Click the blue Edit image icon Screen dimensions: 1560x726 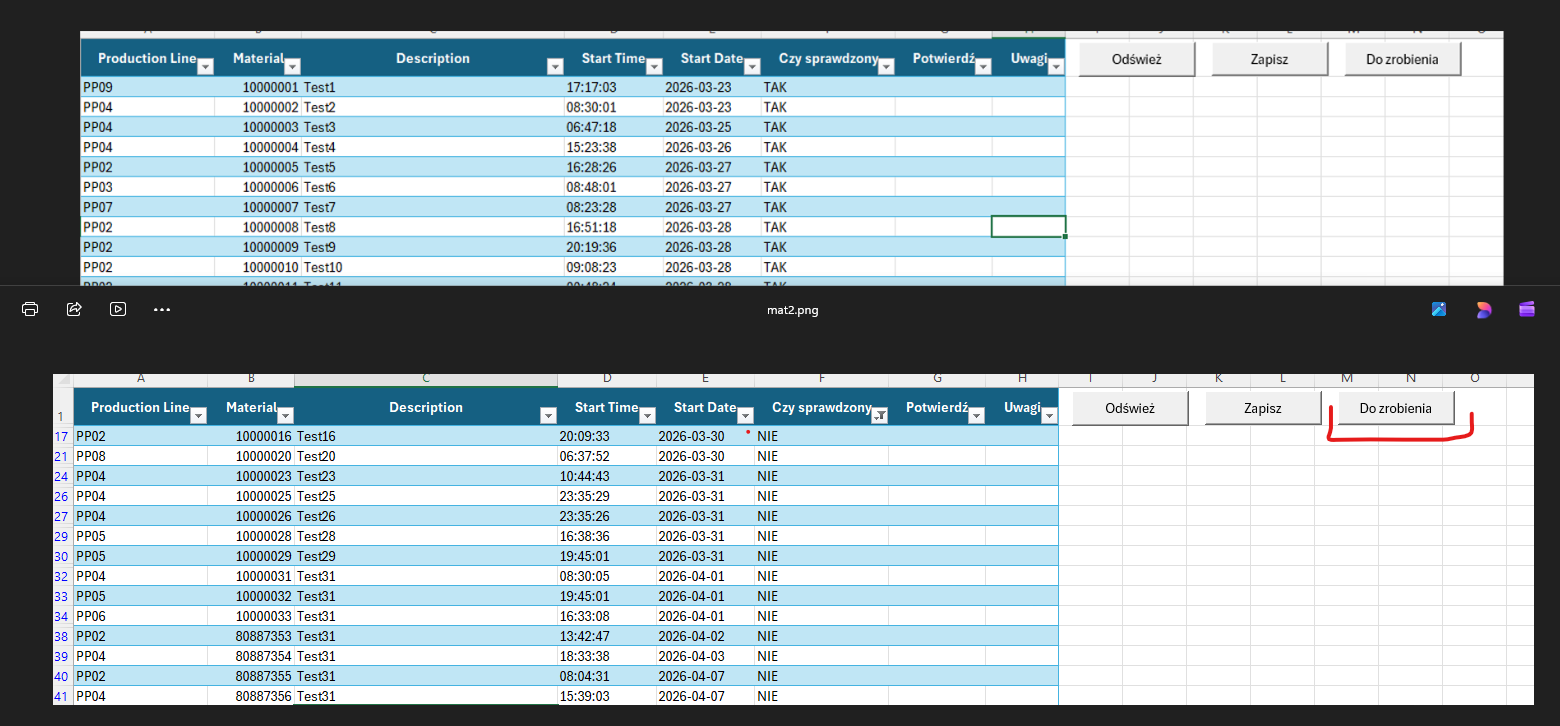[1439, 310]
